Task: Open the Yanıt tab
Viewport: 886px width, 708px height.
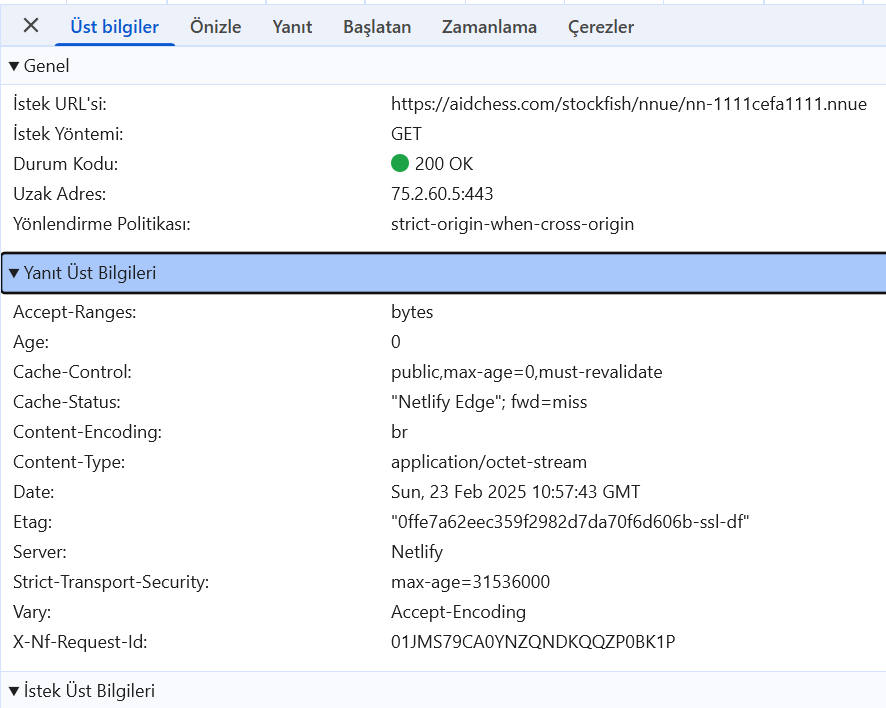Action: [292, 27]
